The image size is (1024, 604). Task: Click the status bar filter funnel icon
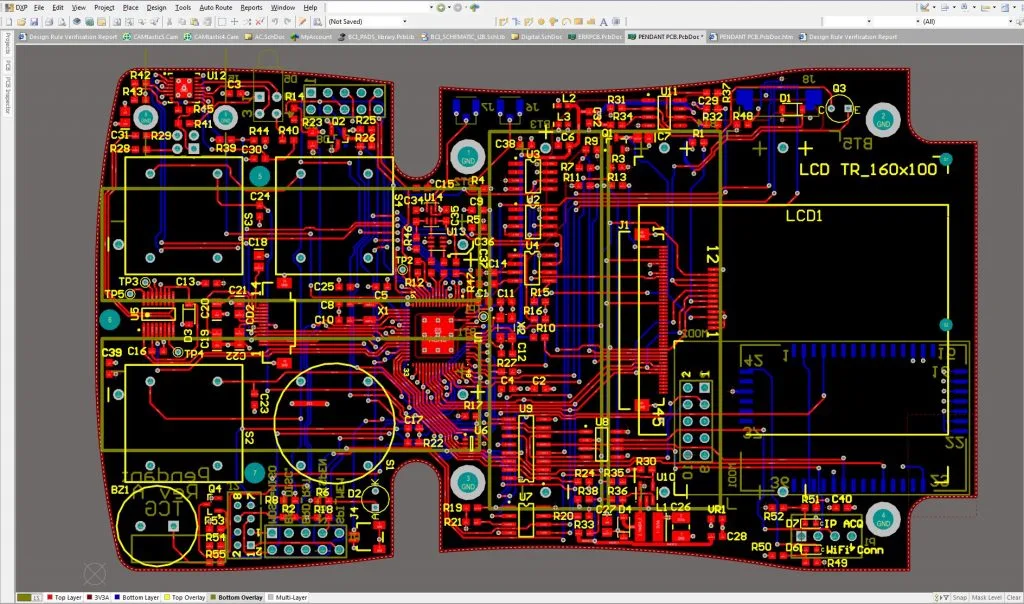(x=944, y=597)
